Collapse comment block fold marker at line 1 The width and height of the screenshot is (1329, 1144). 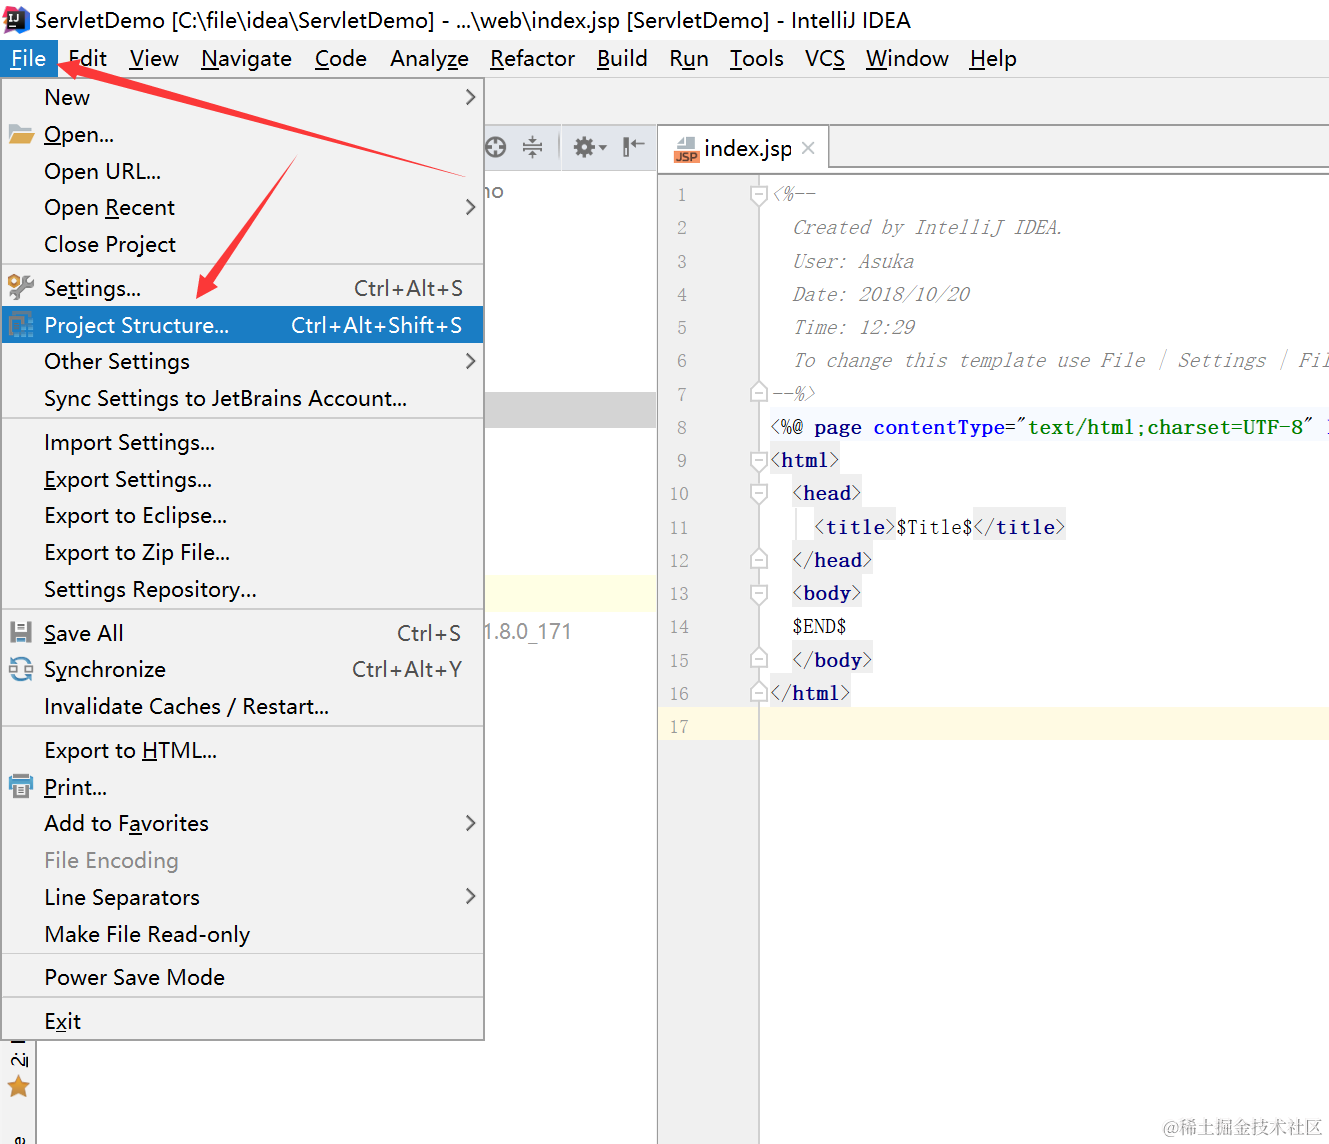pyautogui.click(x=759, y=195)
